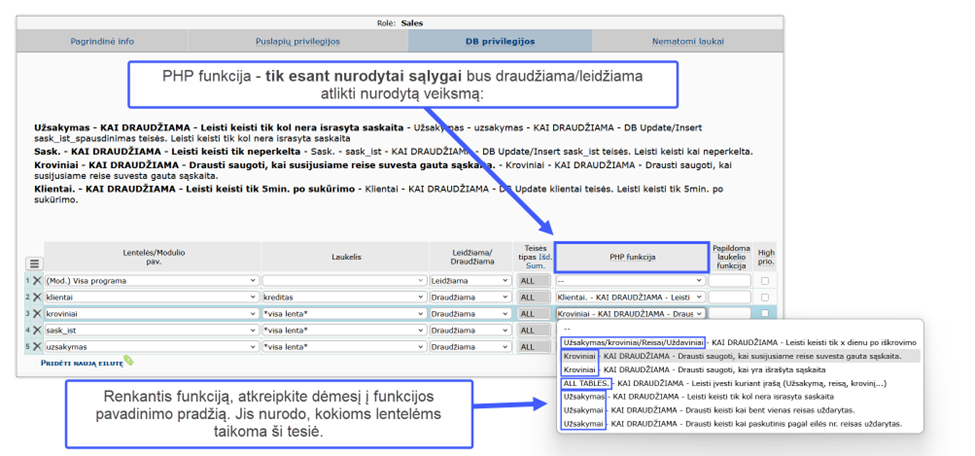Toggle High prio. checkbox on kroviniai row
Screen dimensions: 975x456
pyautogui.click(x=765, y=314)
